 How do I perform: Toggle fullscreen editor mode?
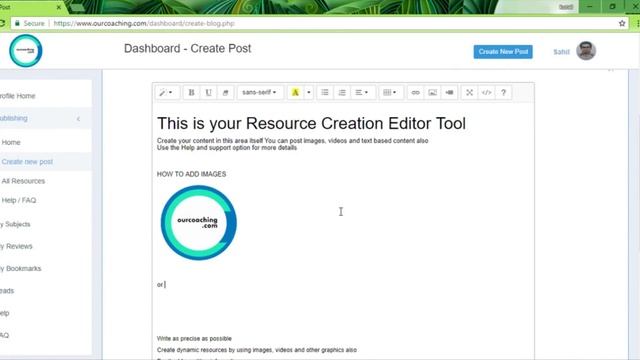[x=469, y=93]
